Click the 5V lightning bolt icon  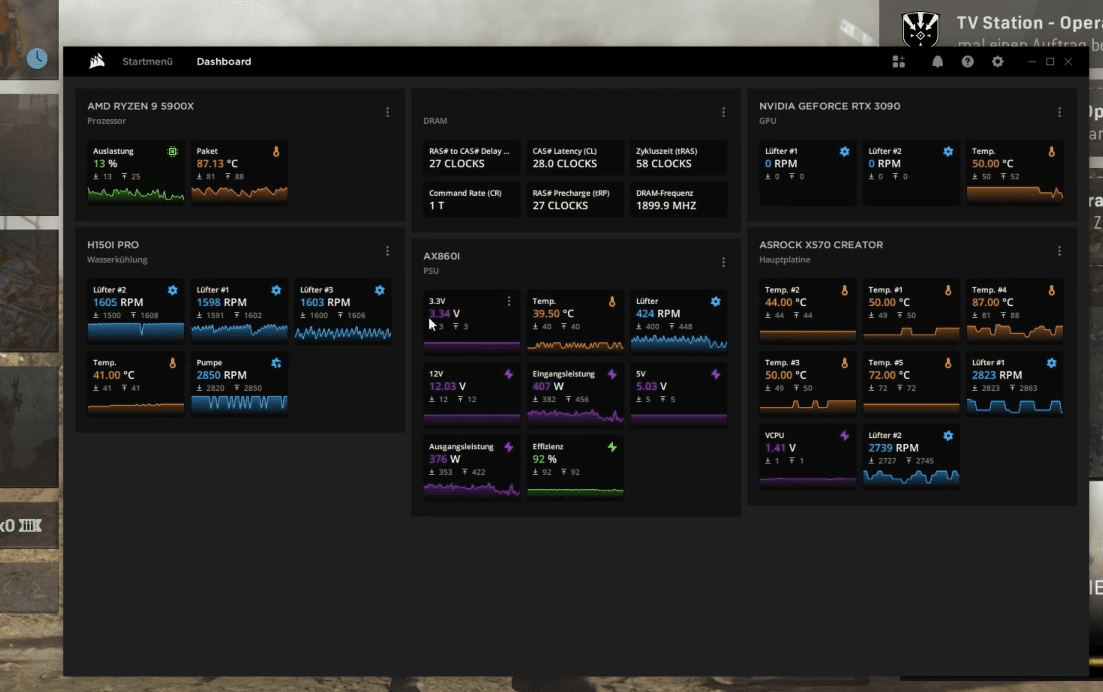[x=715, y=374]
